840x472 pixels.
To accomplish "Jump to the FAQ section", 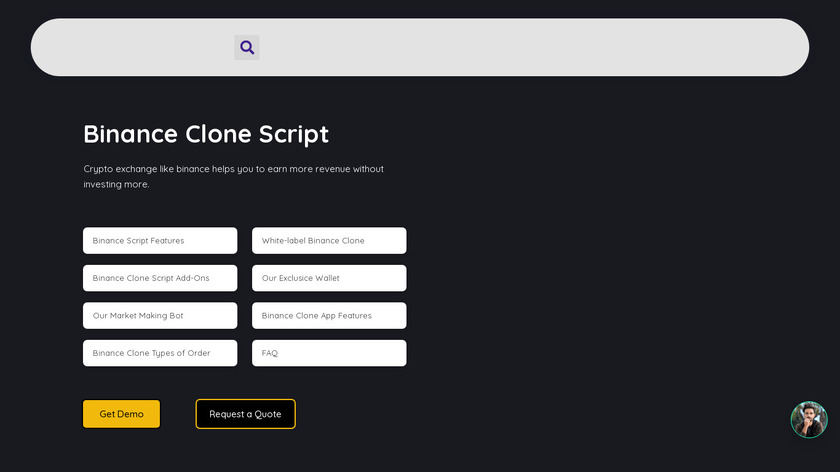I will coord(329,353).
